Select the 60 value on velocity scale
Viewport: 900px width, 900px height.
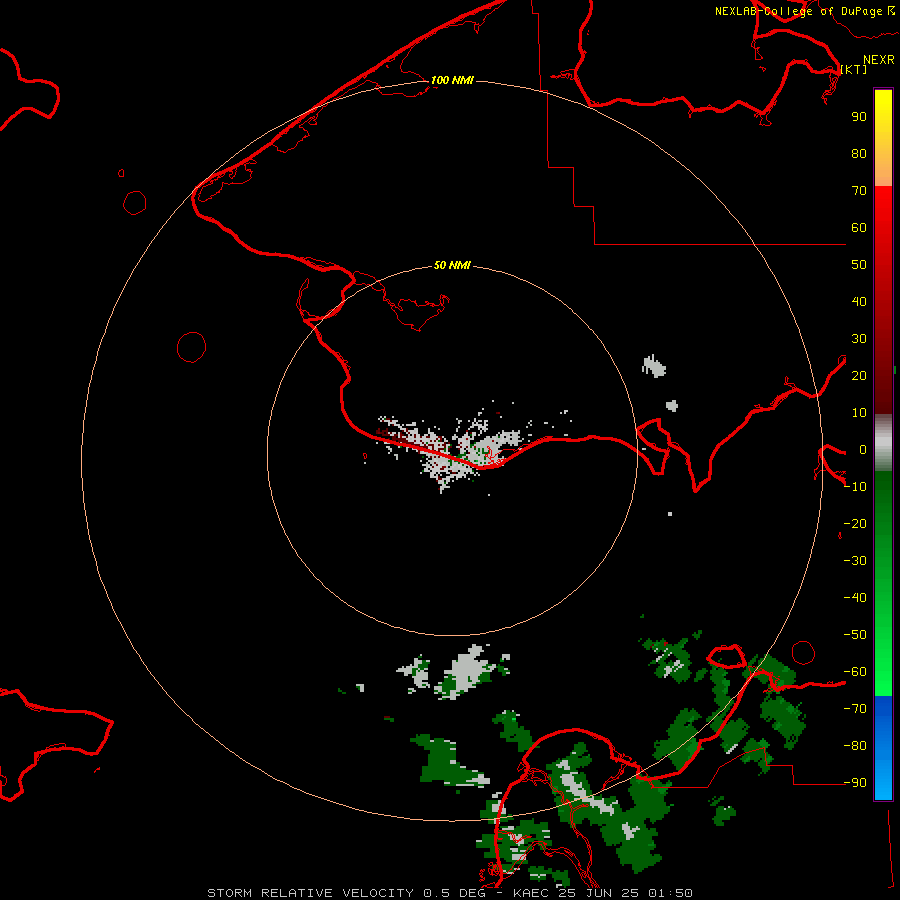pyautogui.click(x=859, y=228)
